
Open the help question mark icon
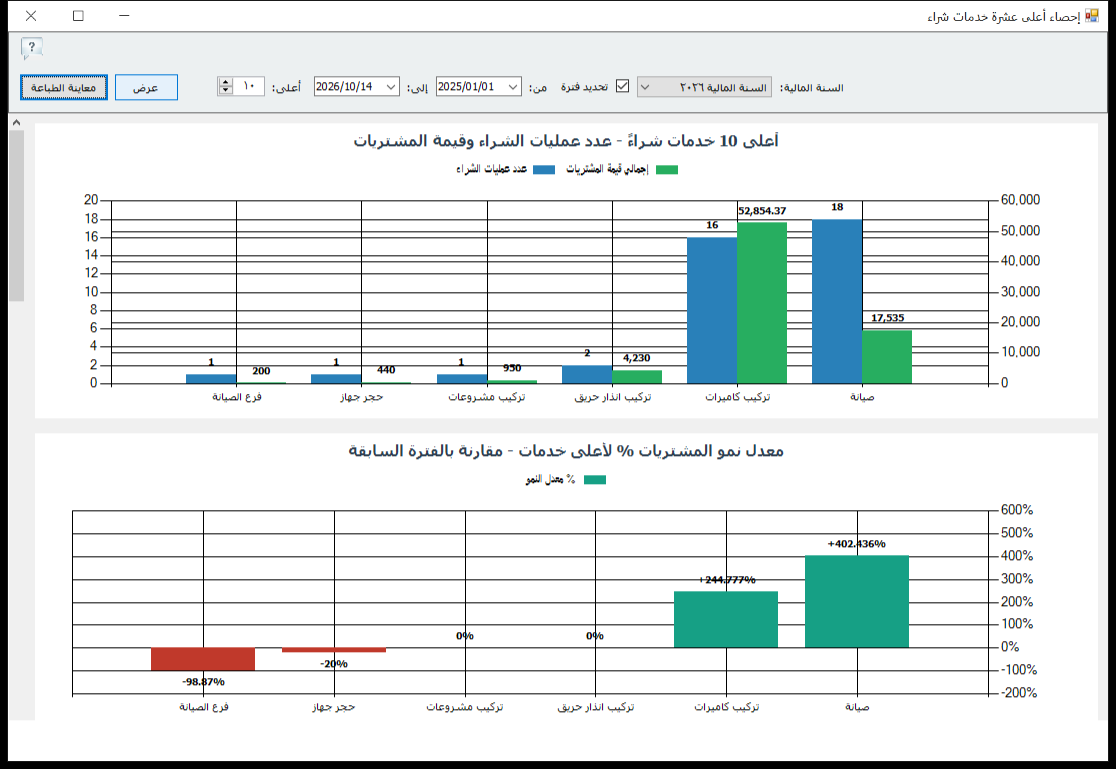[x=32, y=48]
